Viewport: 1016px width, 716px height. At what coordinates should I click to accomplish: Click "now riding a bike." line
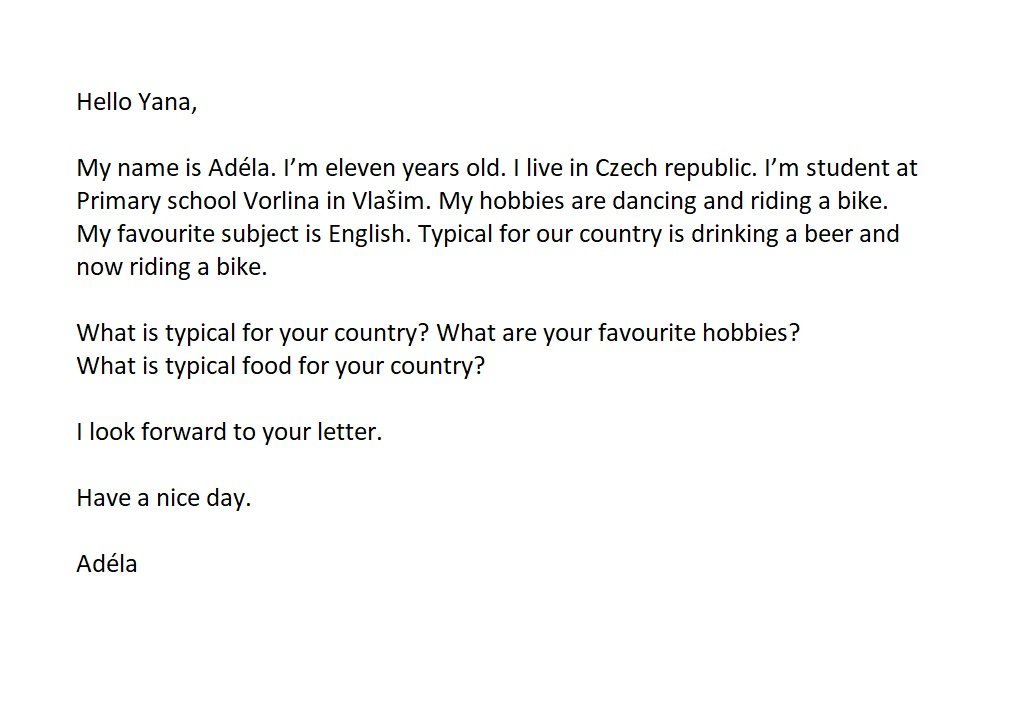(172, 268)
